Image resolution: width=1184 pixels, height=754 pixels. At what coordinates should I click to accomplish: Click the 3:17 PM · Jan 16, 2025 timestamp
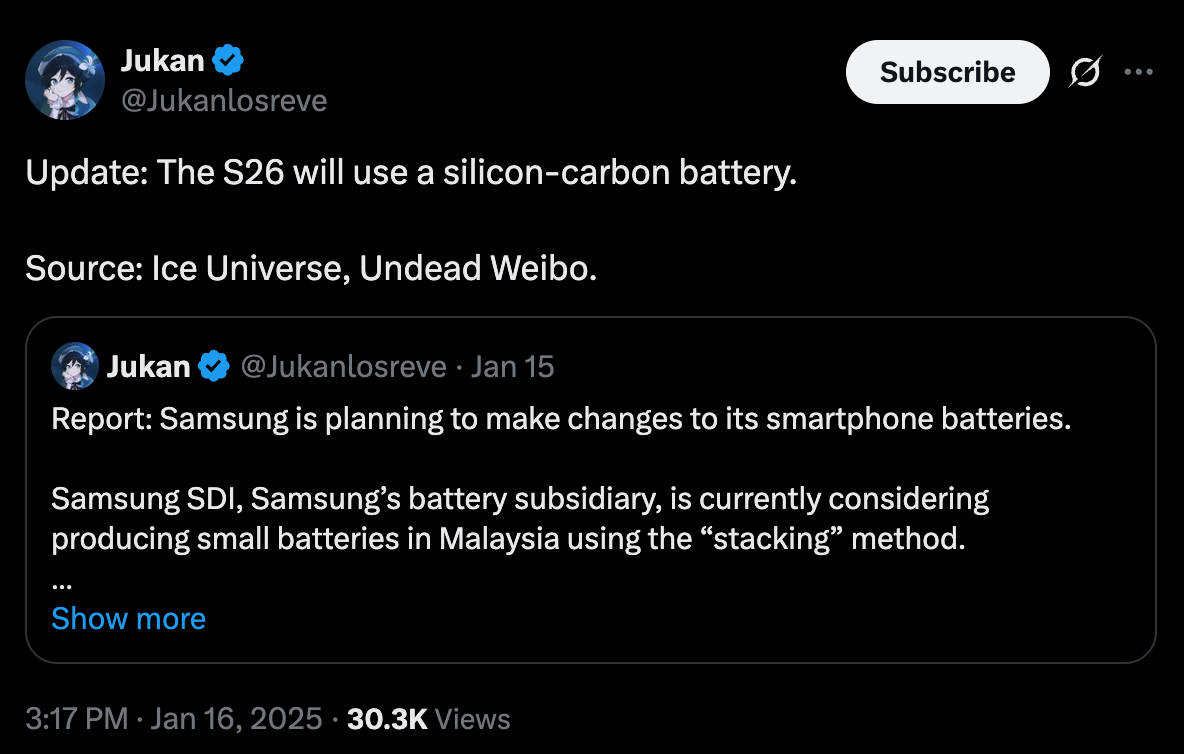coord(174,718)
